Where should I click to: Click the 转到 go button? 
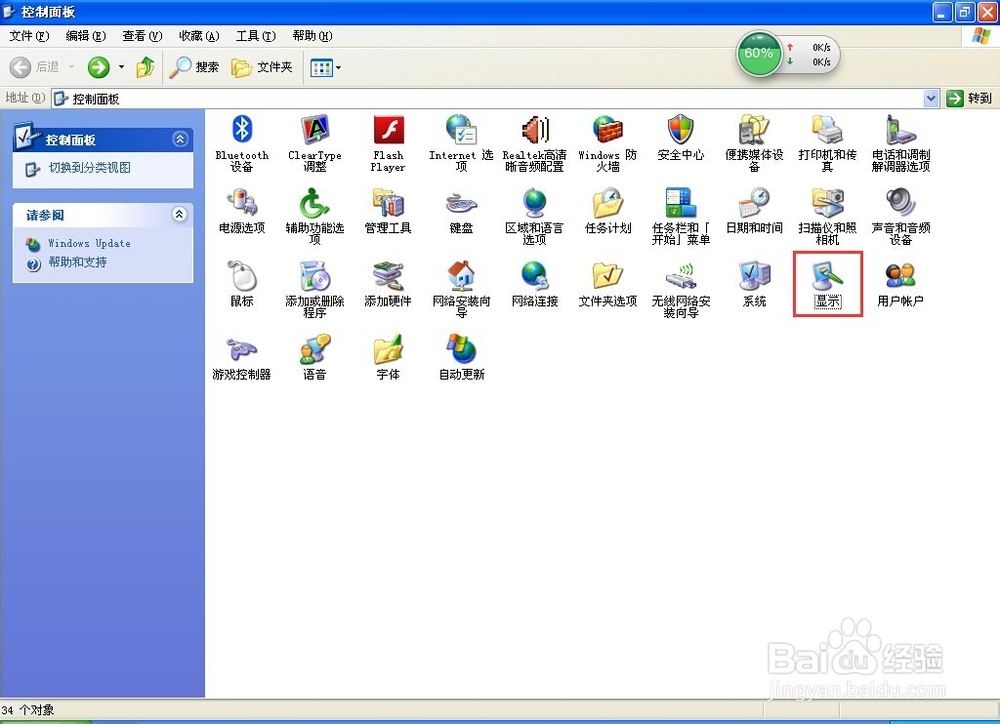click(x=969, y=98)
